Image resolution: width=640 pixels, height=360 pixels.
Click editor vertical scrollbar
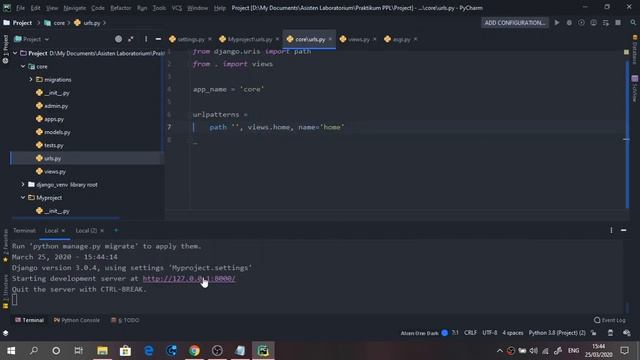pos(627,135)
